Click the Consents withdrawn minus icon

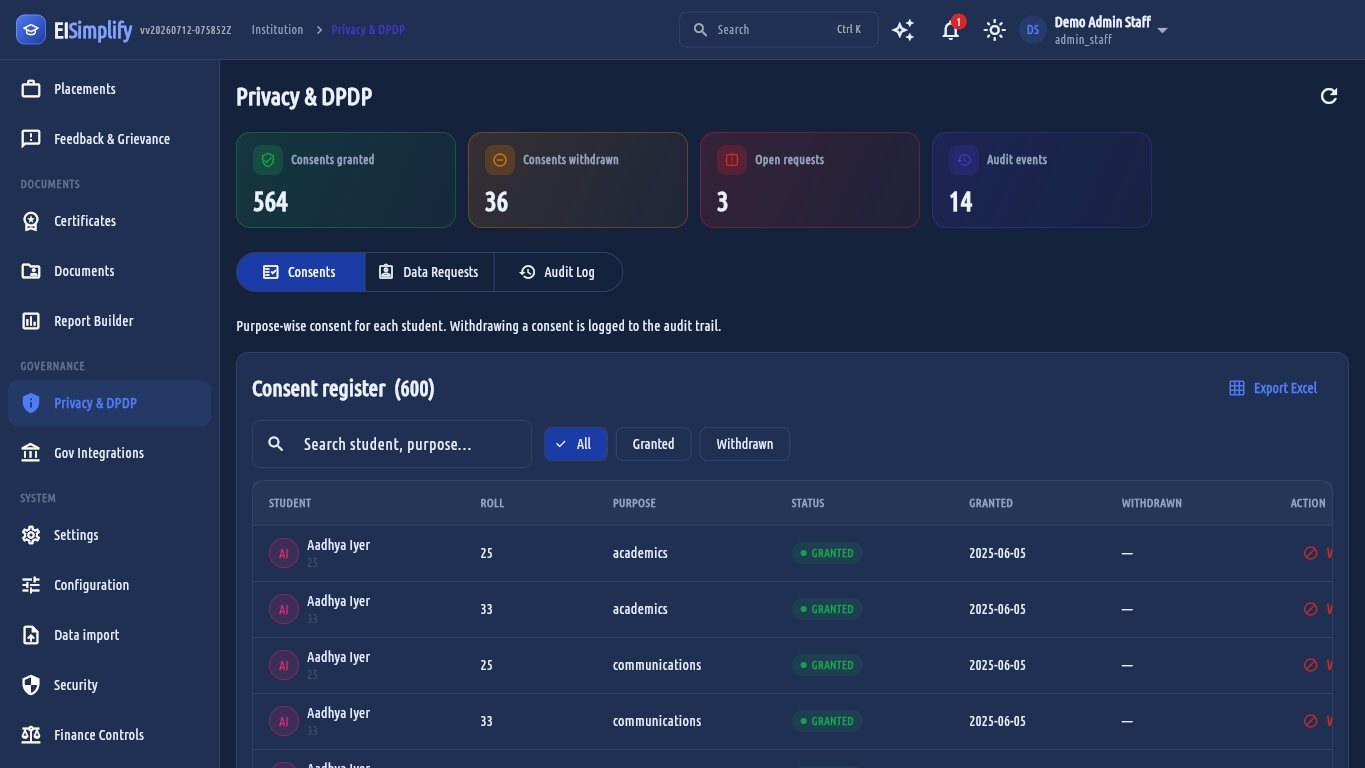[x=500, y=160]
